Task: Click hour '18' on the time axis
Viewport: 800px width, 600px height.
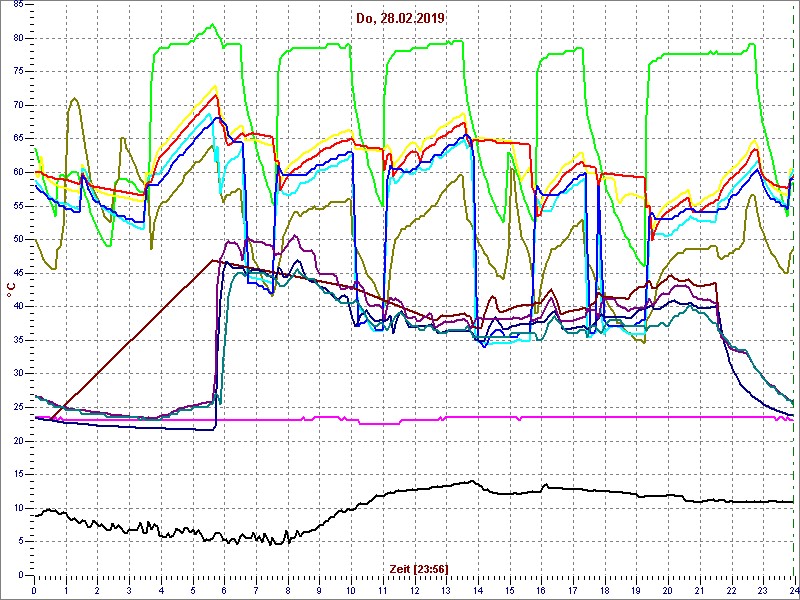Action: (x=605, y=589)
